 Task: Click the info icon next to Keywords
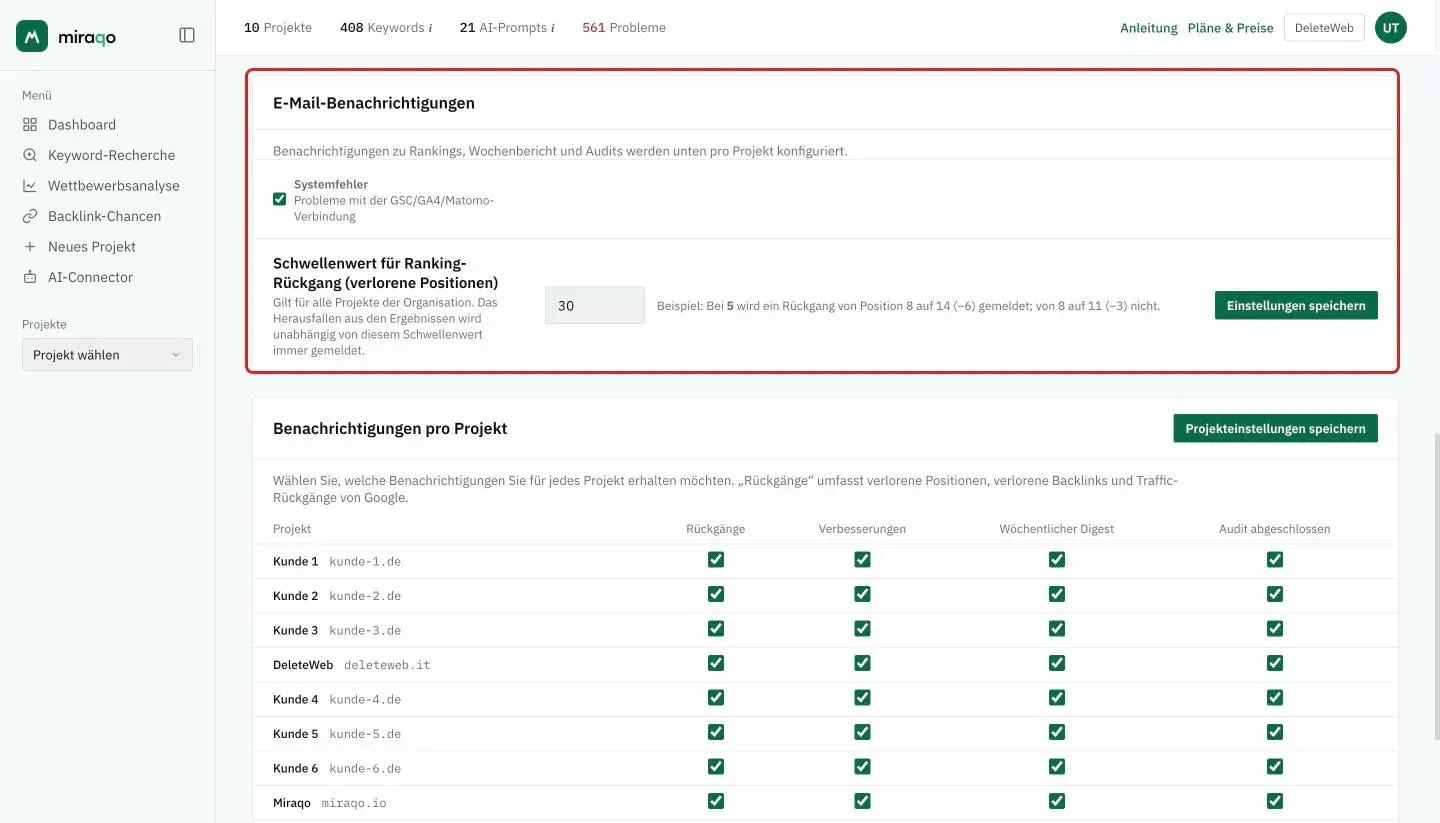[x=430, y=28]
